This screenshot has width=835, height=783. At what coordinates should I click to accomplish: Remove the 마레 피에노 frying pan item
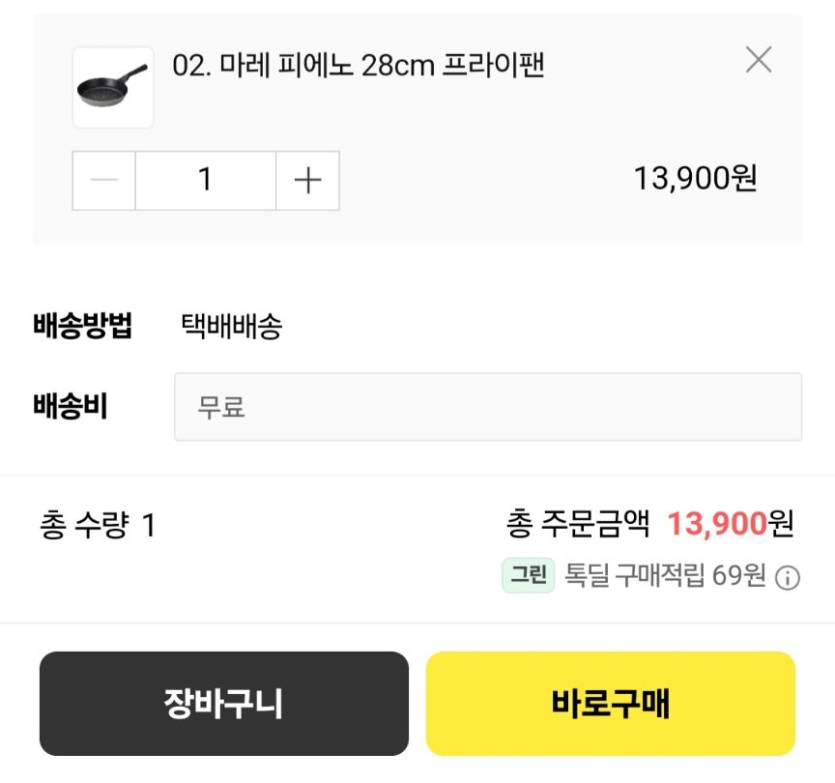point(759,61)
